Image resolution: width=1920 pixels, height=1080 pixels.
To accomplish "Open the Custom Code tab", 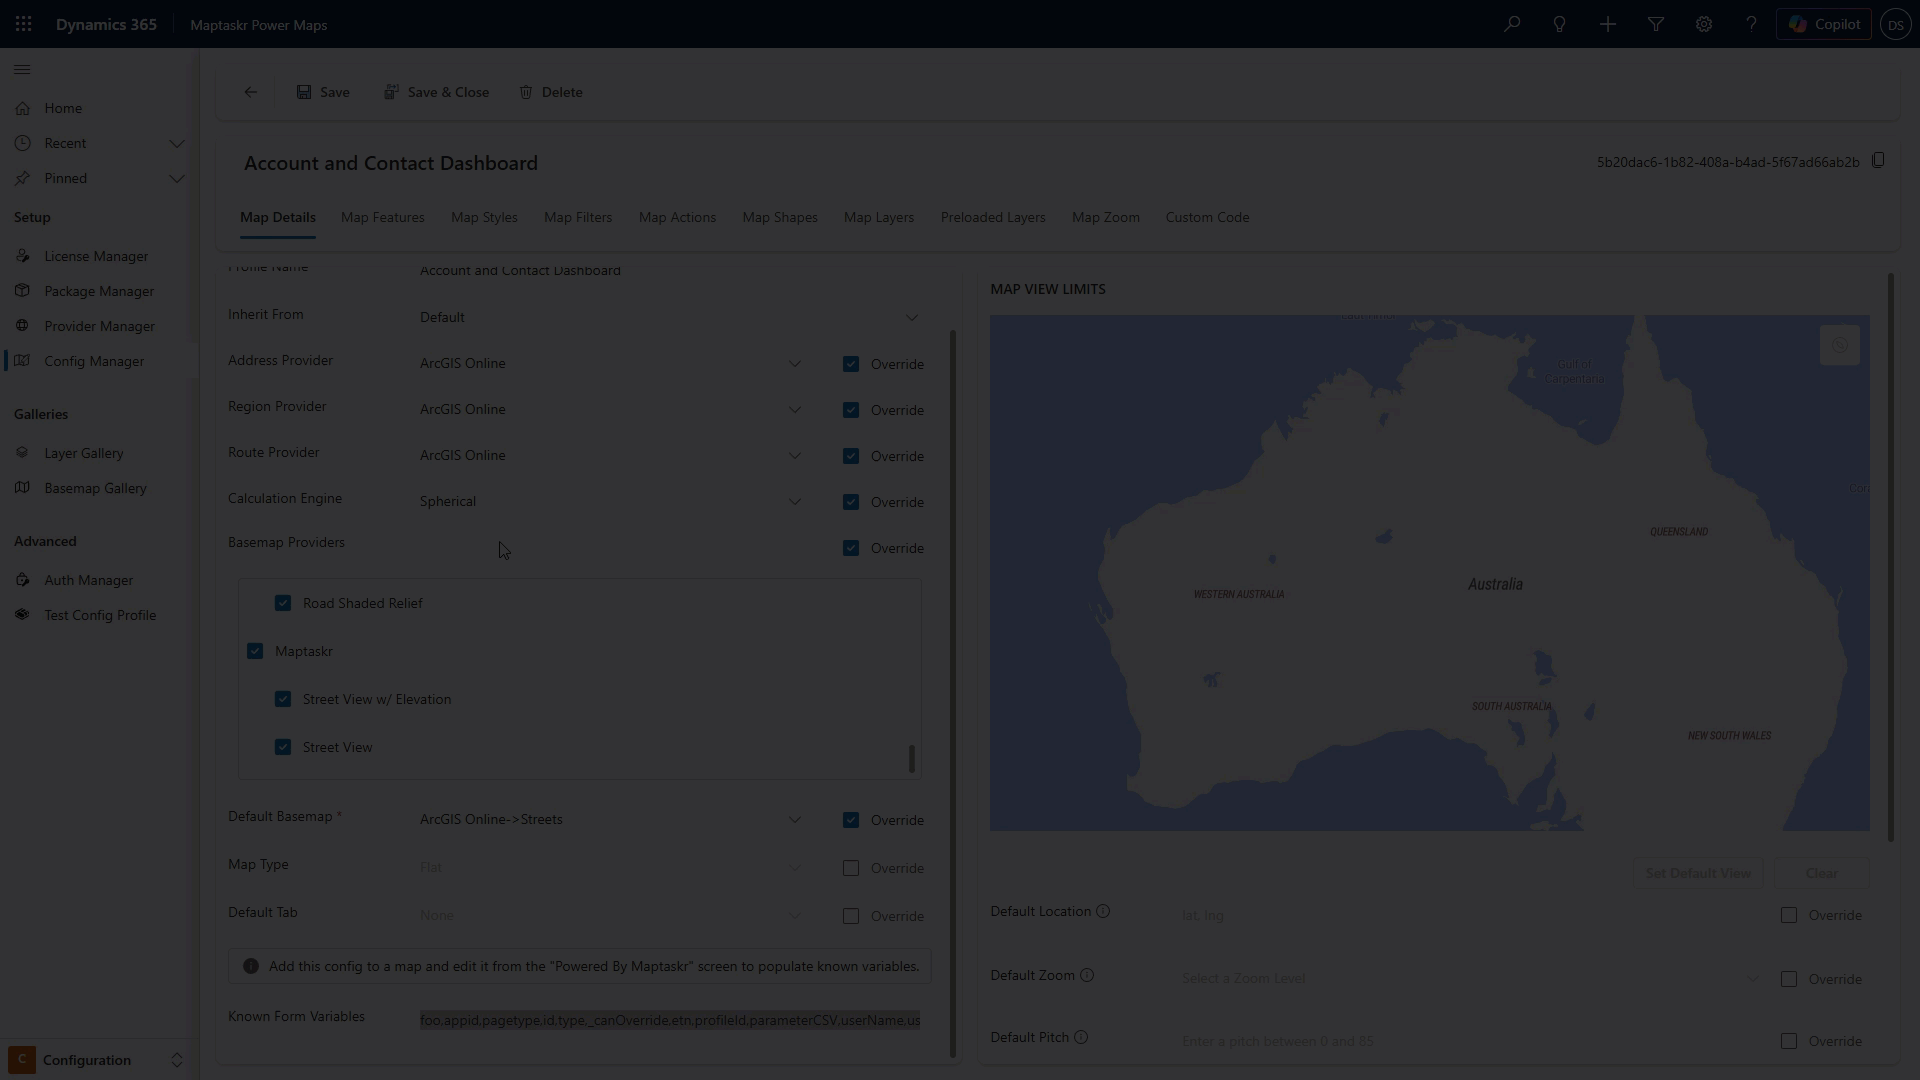I will tap(1207, 217).
